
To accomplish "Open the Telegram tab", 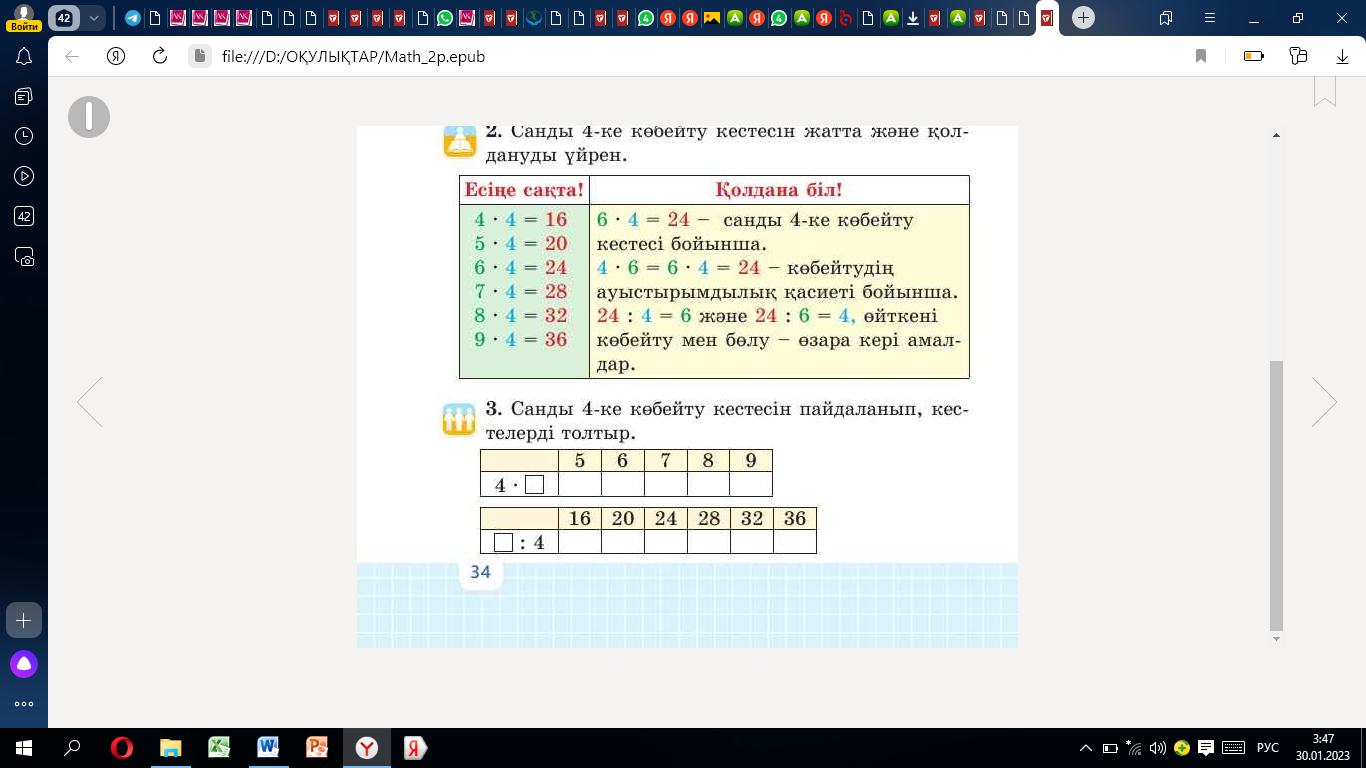I will tap(133, 18).
